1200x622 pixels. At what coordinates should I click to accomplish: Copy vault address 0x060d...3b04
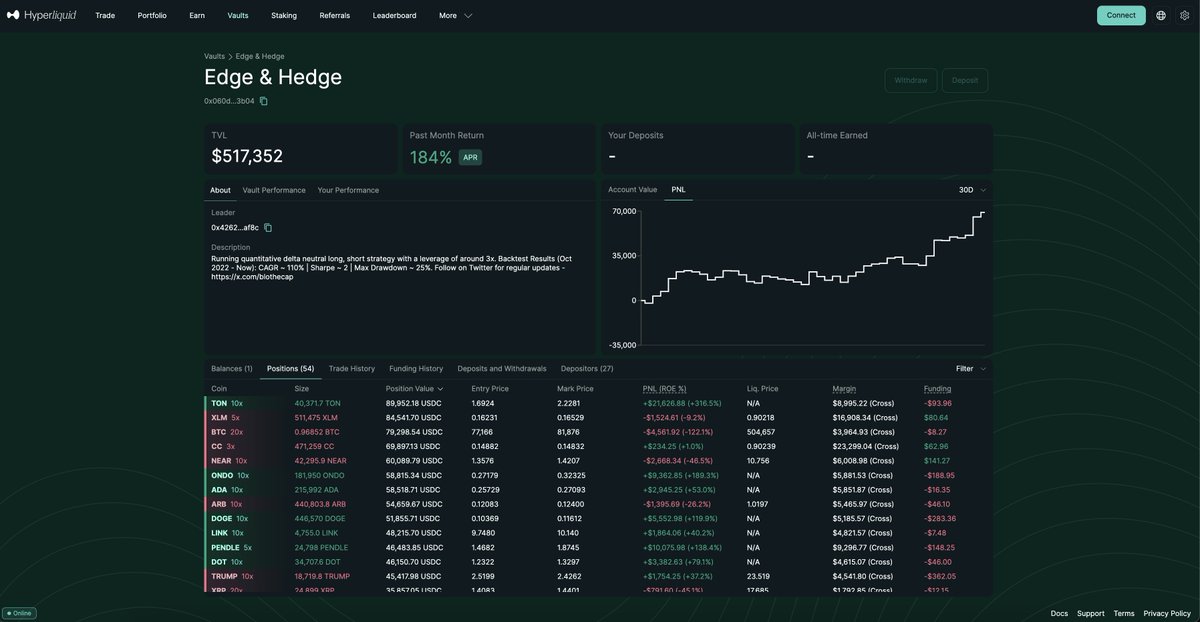[264, 101]
